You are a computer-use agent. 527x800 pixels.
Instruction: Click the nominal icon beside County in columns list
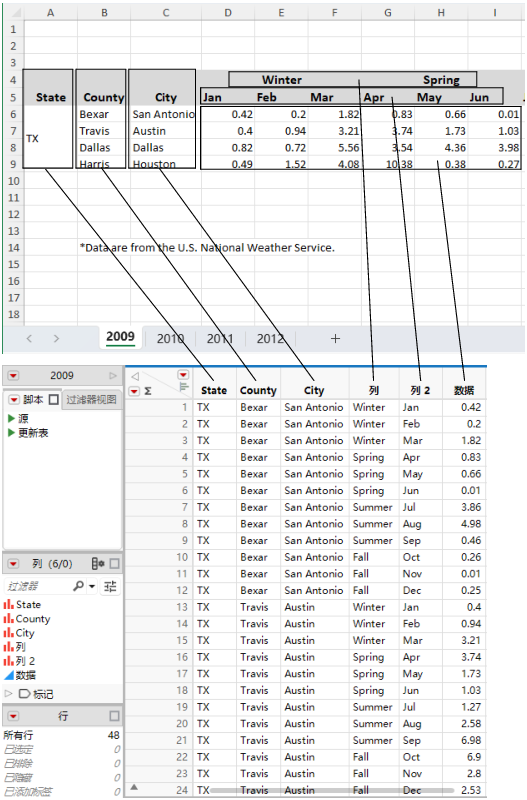click(9, 619)
